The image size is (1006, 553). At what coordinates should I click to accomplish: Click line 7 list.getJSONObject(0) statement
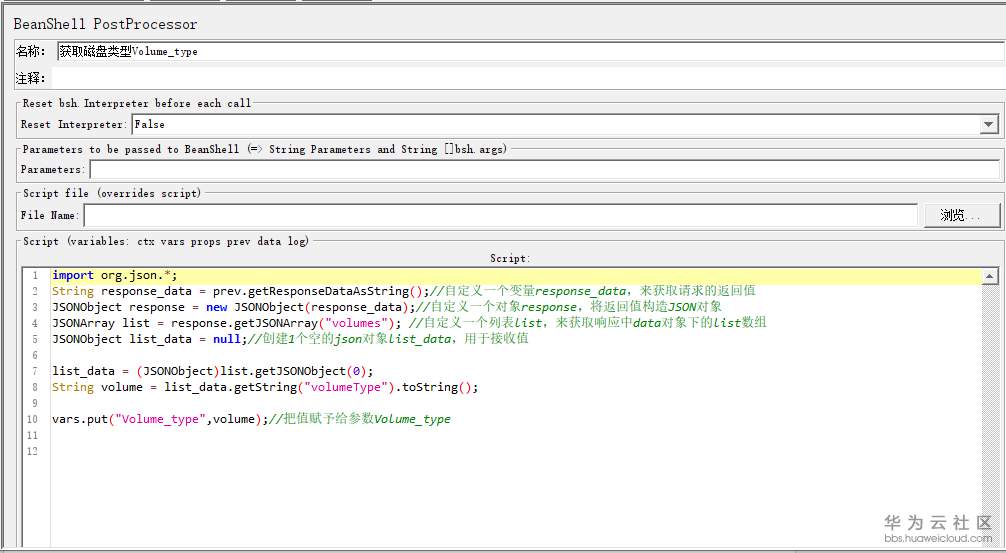coord(212,371)
